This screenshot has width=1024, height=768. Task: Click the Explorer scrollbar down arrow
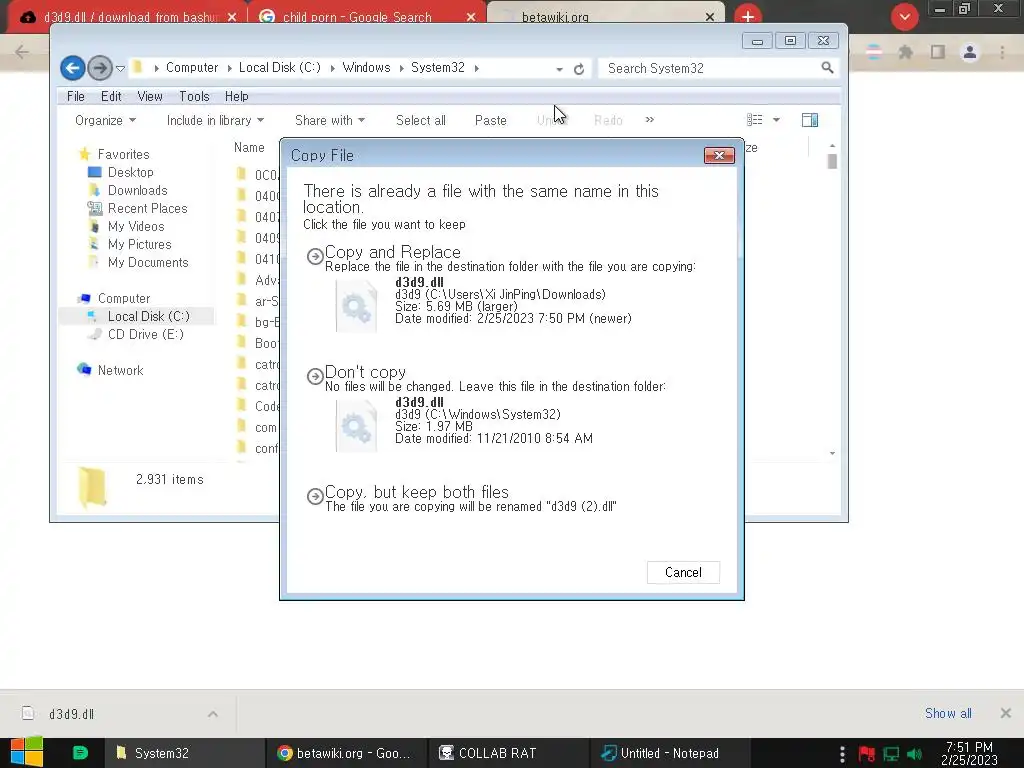tap(832, 453)
